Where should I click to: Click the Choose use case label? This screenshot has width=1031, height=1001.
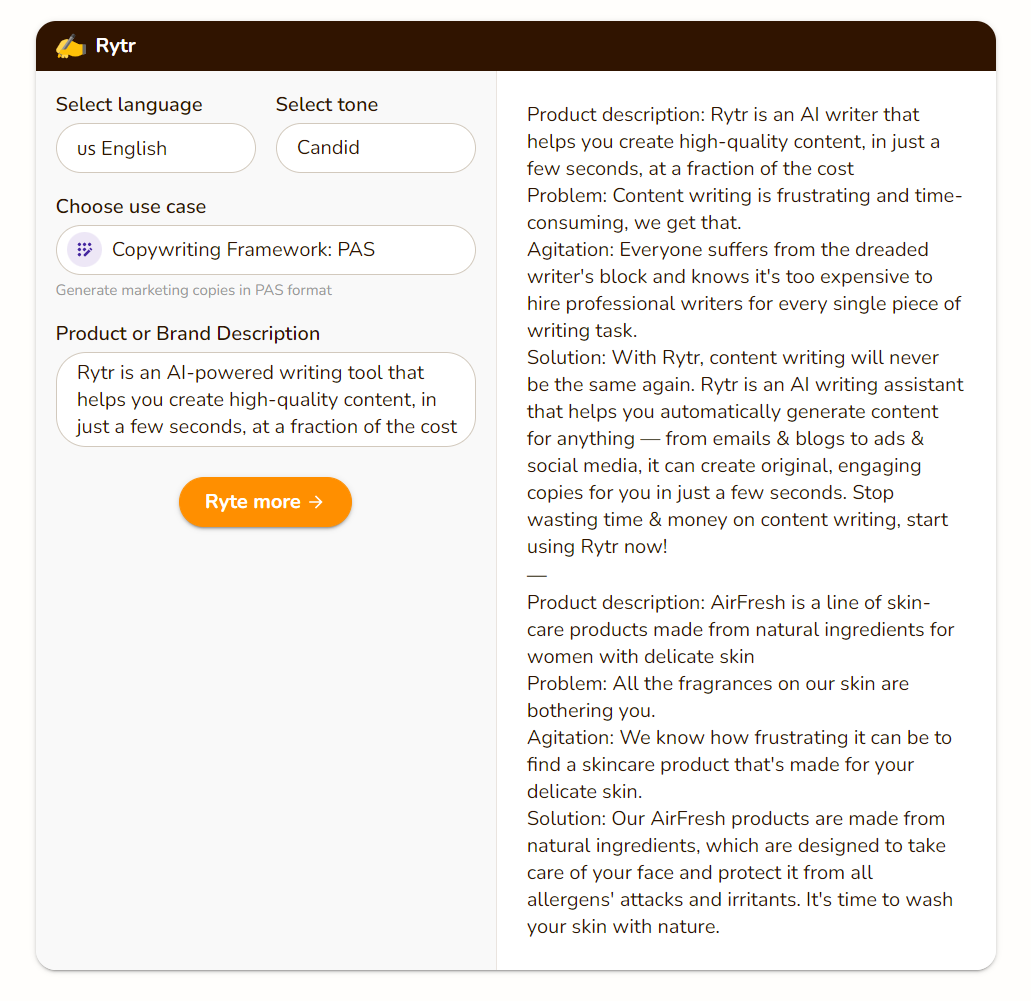tap(131, 207)
